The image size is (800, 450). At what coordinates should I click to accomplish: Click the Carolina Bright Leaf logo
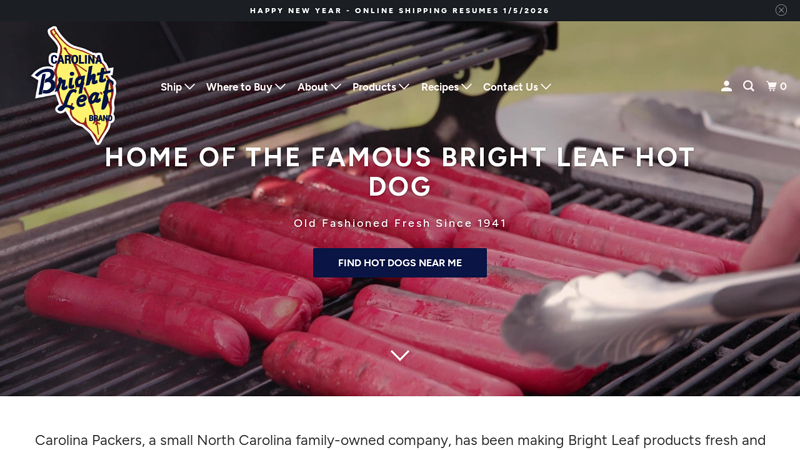(x=74, y=85)
